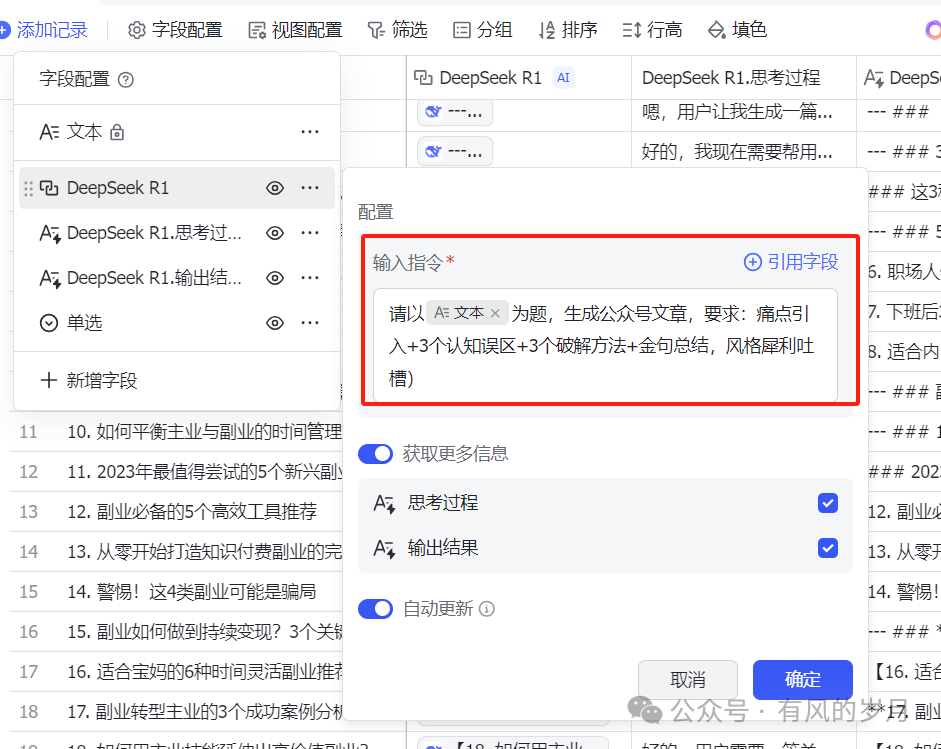
Task: Select the 单选 field row
Action: [177, 323]
